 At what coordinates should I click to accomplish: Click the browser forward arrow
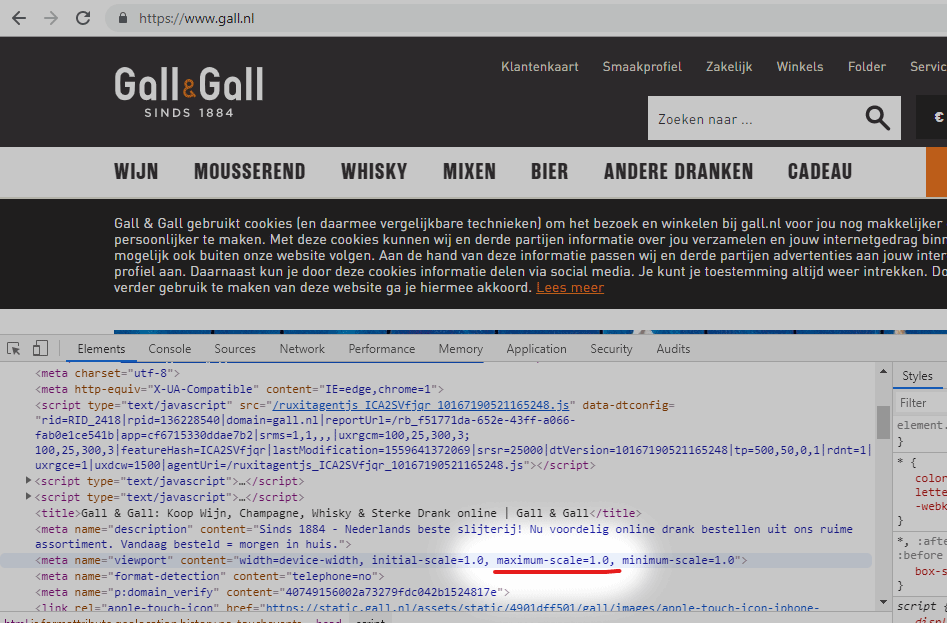tap(51, 18)
